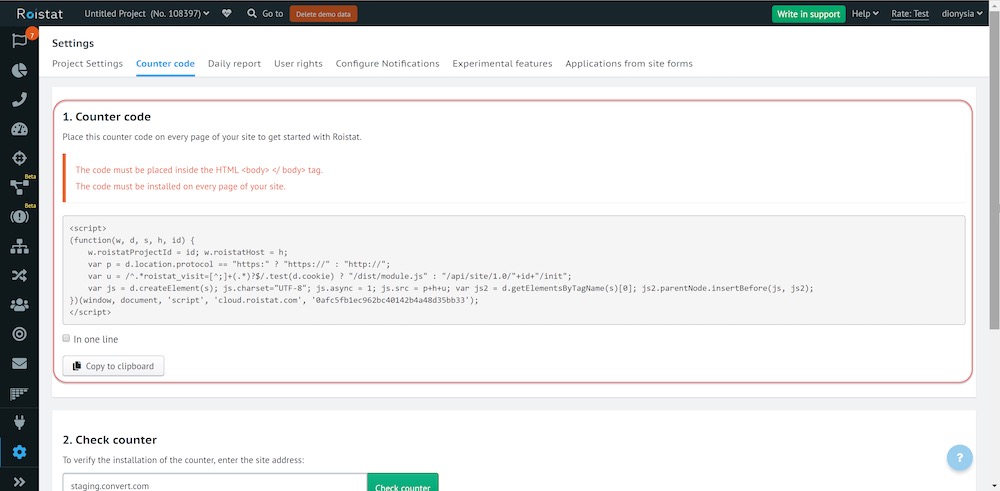
Task: Open the speedometer dashboard icon
Action: click(19, 129)
